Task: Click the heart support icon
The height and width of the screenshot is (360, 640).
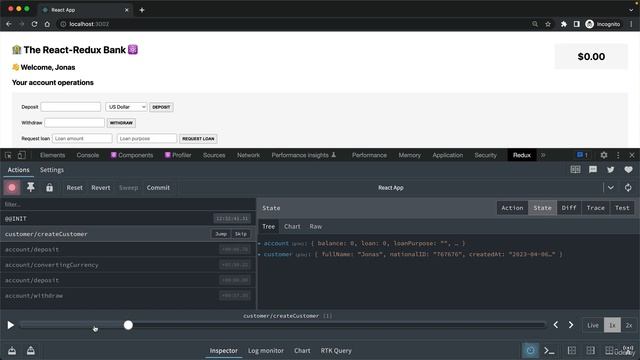Action: 628,169
